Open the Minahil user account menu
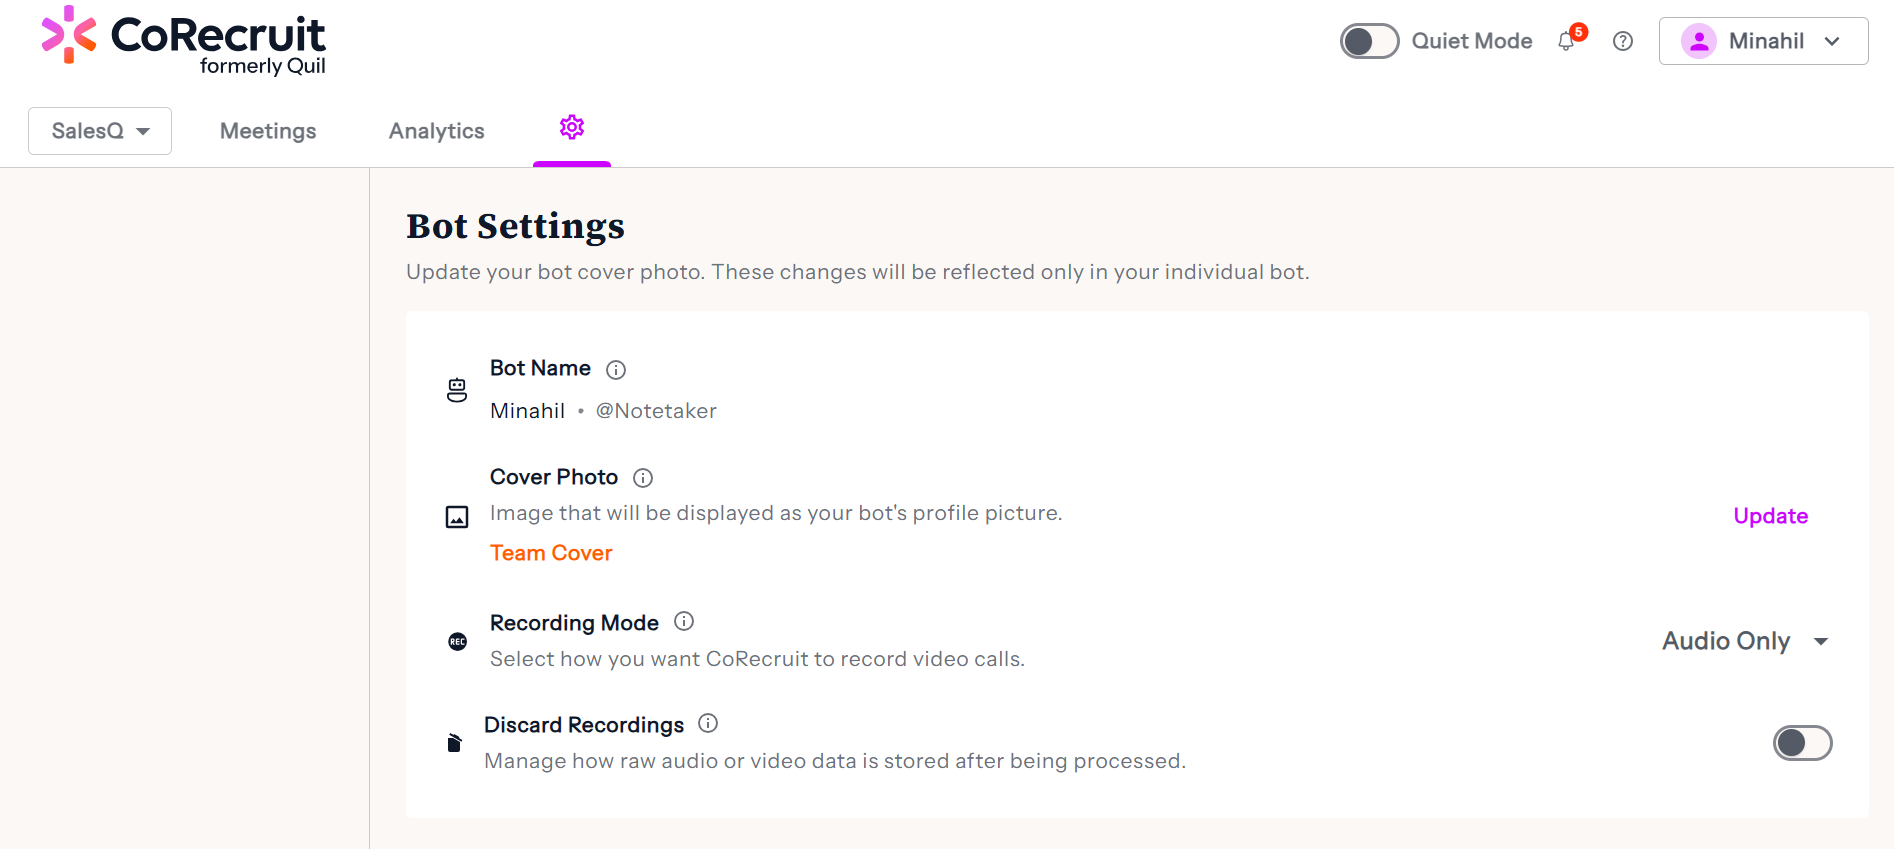 [x=1763, y=41]
